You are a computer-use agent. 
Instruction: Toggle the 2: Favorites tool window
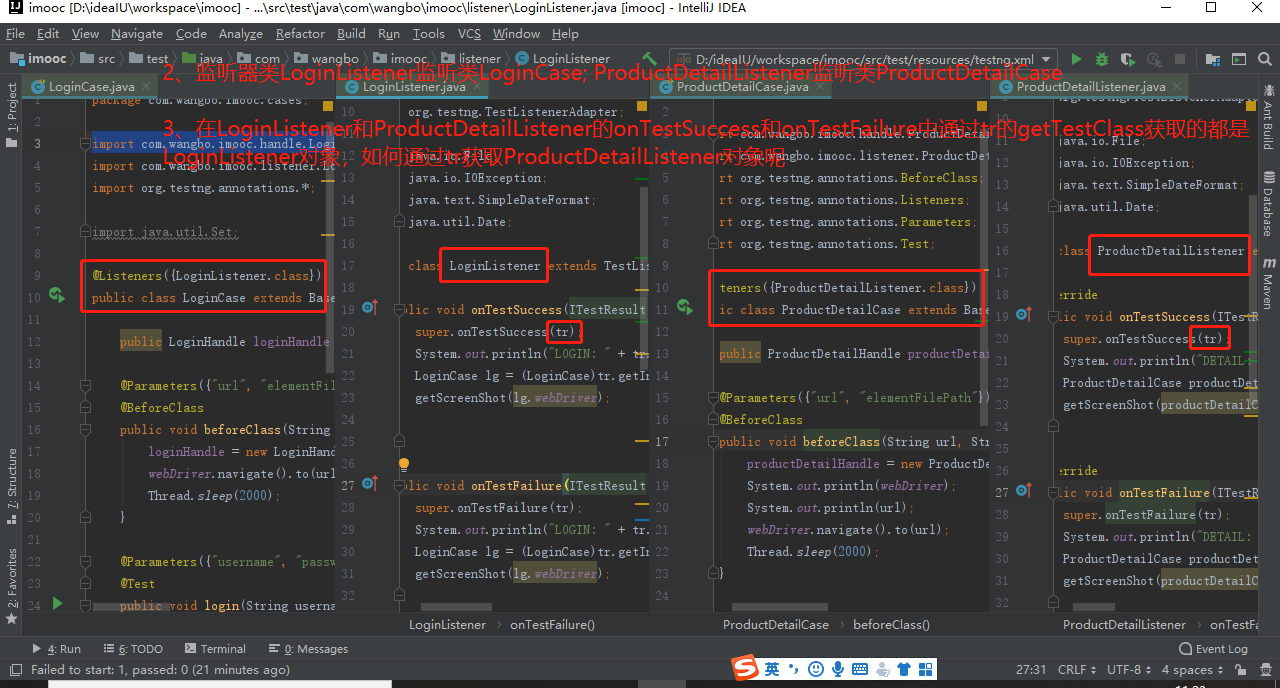click(x=11, y=587)
